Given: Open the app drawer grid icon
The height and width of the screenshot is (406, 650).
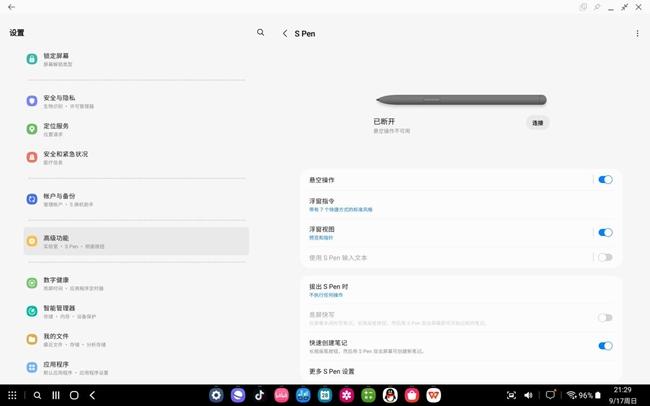Looking at the screenshot, I should [12, 395].
